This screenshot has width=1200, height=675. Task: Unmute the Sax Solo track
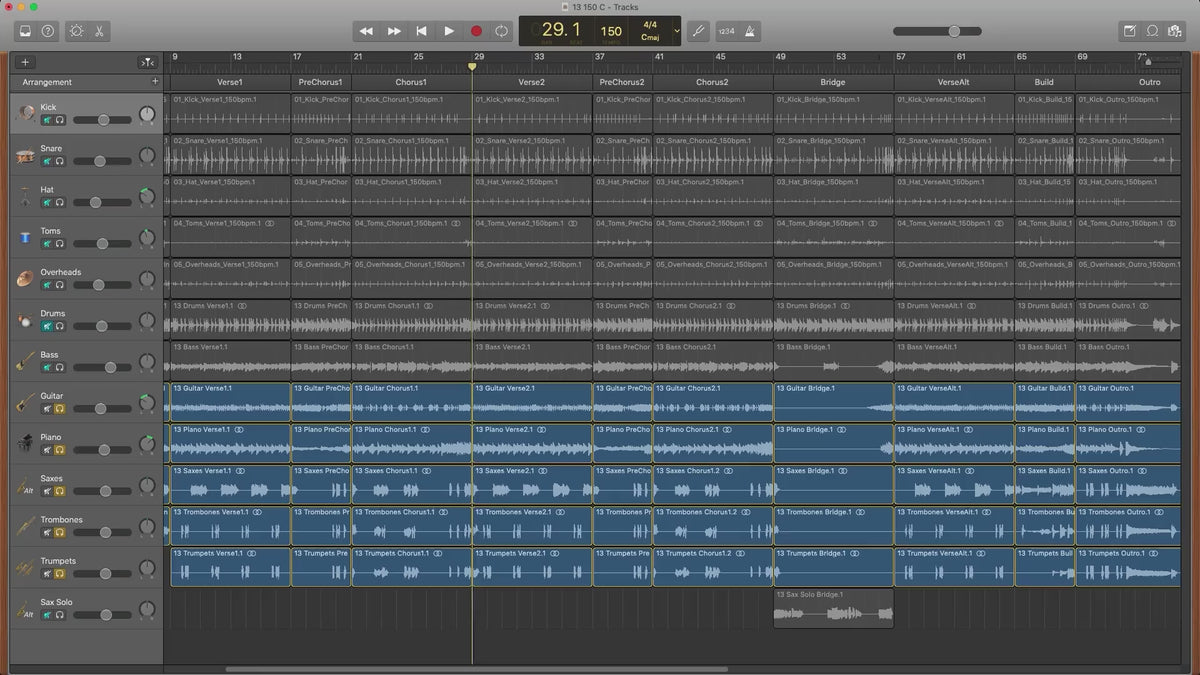pyautogui.click(x=46, y=614)
